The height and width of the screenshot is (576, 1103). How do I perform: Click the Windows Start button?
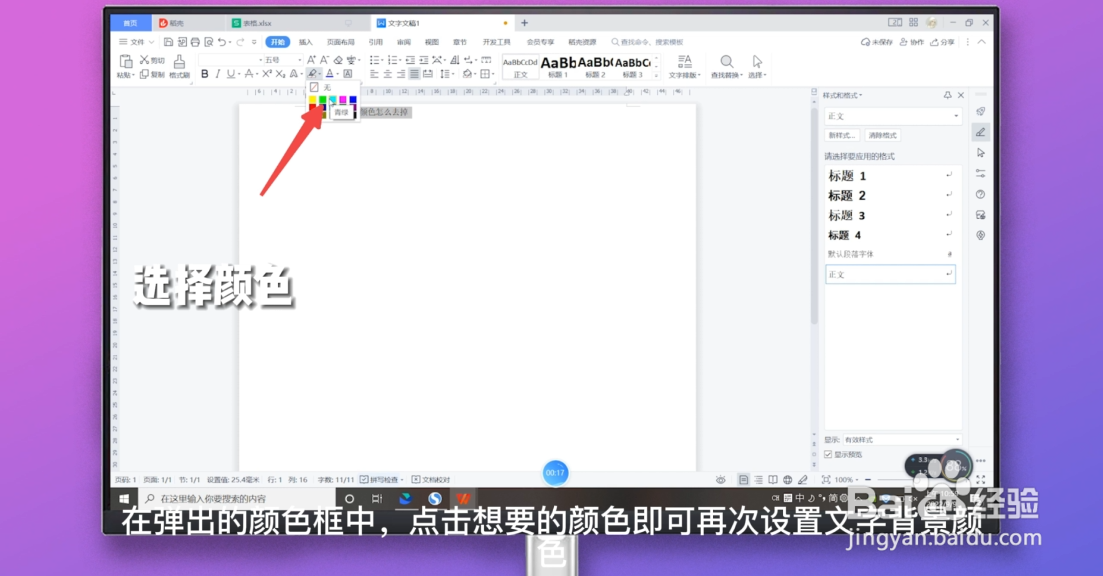tap(124, 499)
